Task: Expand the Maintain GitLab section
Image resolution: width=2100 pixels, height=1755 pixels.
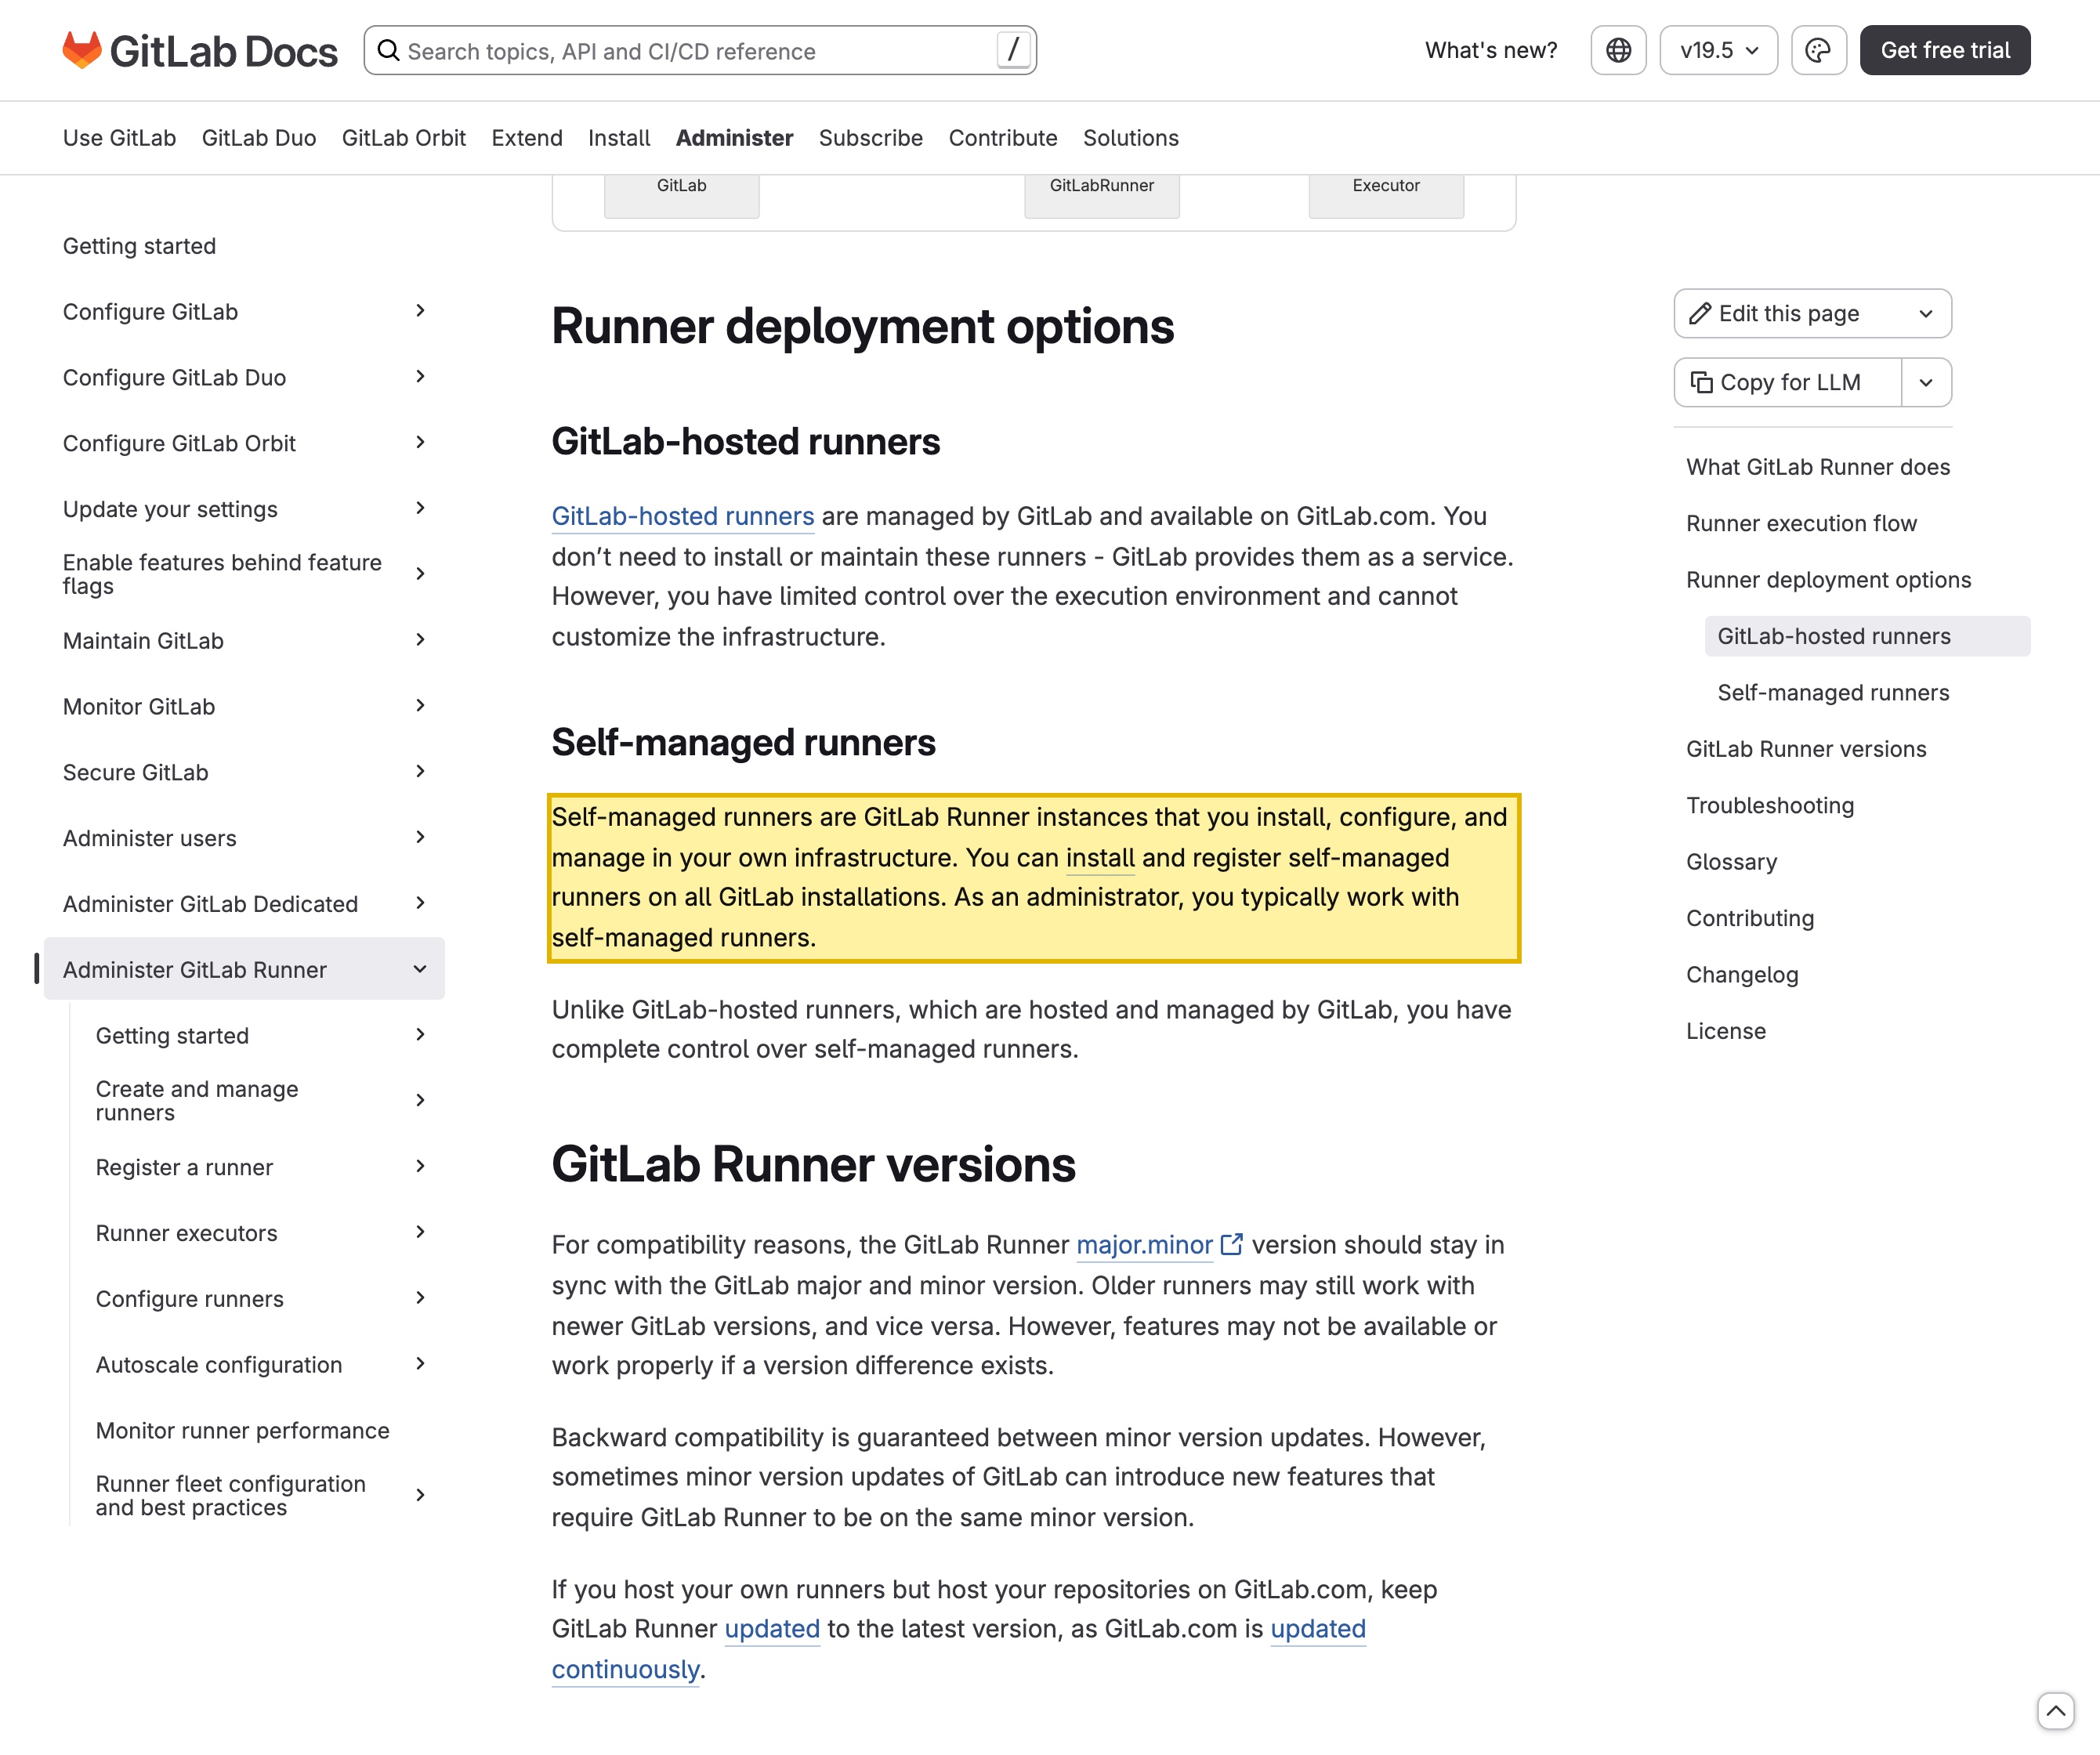Action: point(420,640)
